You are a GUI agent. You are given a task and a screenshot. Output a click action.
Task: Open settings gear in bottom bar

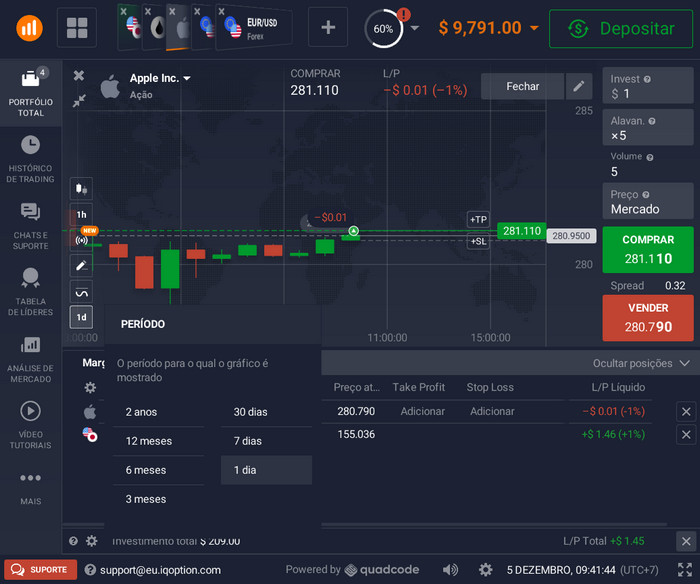pyautogui.click(x=485, y=570)
